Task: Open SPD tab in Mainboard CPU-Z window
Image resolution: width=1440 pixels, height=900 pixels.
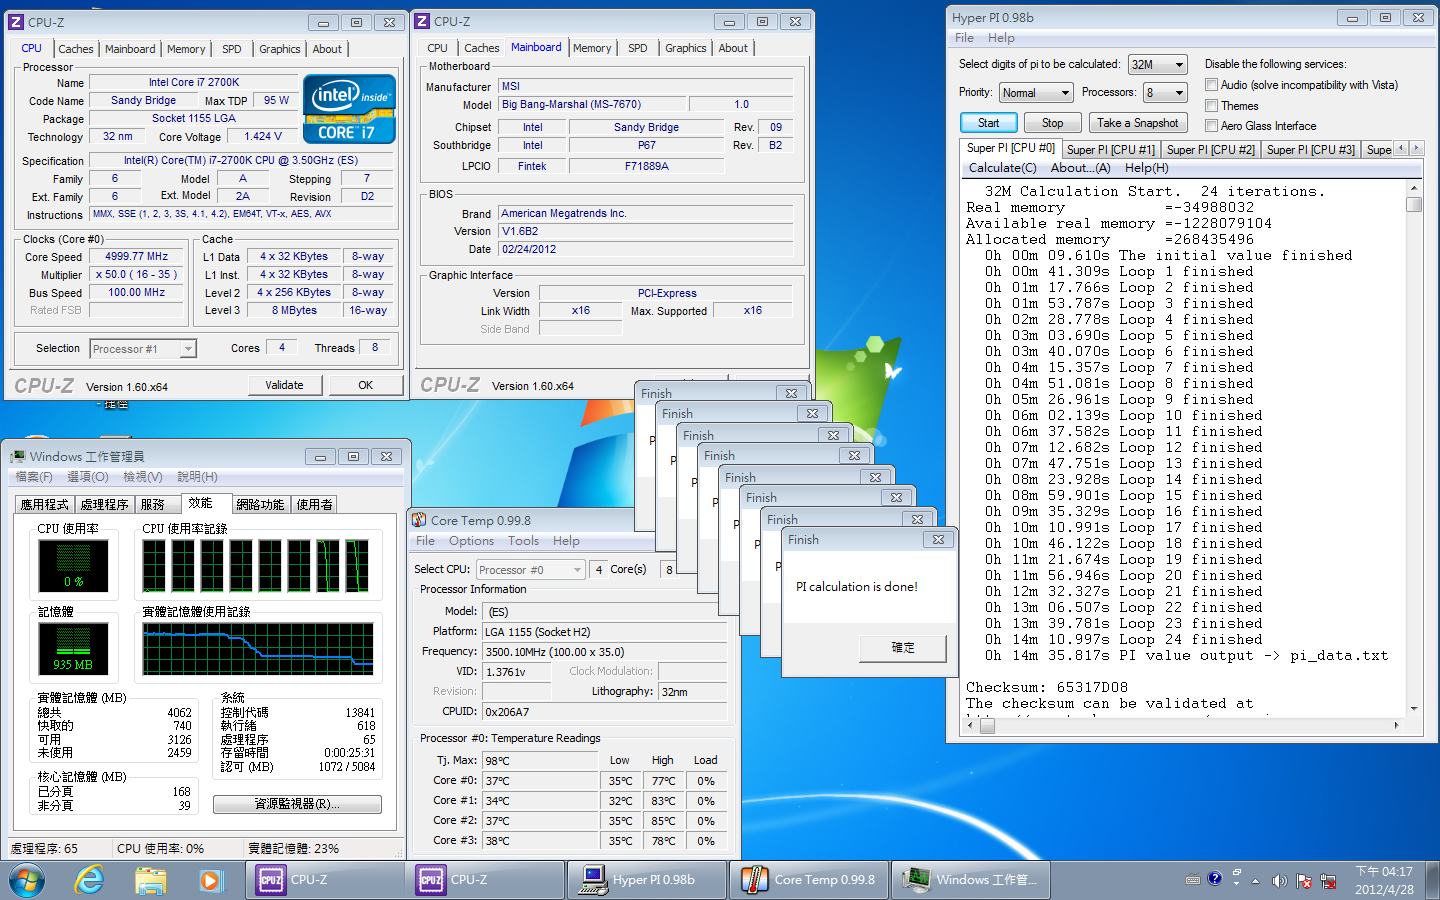Action: point(637,48)
